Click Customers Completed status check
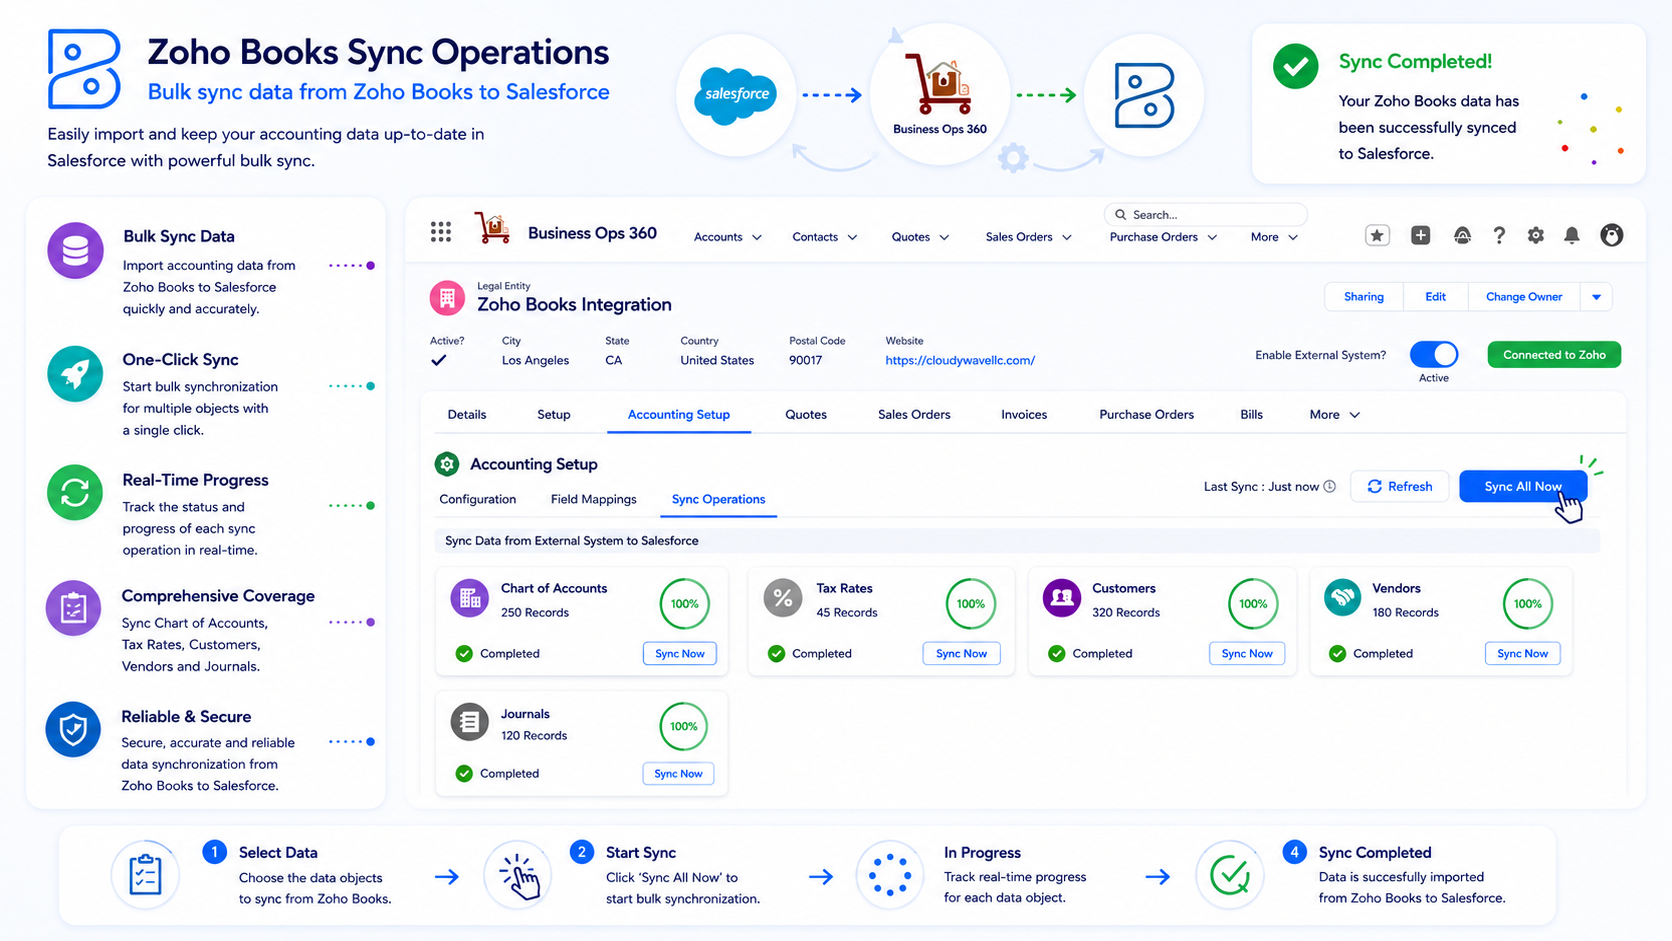The height and width of the screenshot is (941, 1672). click(x=1056, y=654)
